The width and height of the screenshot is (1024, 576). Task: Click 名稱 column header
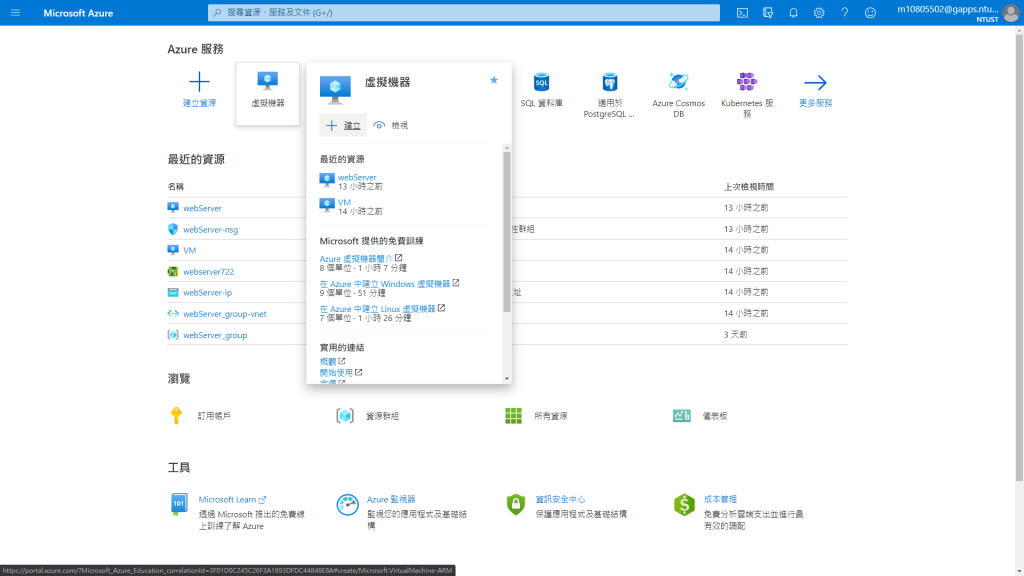176,187
